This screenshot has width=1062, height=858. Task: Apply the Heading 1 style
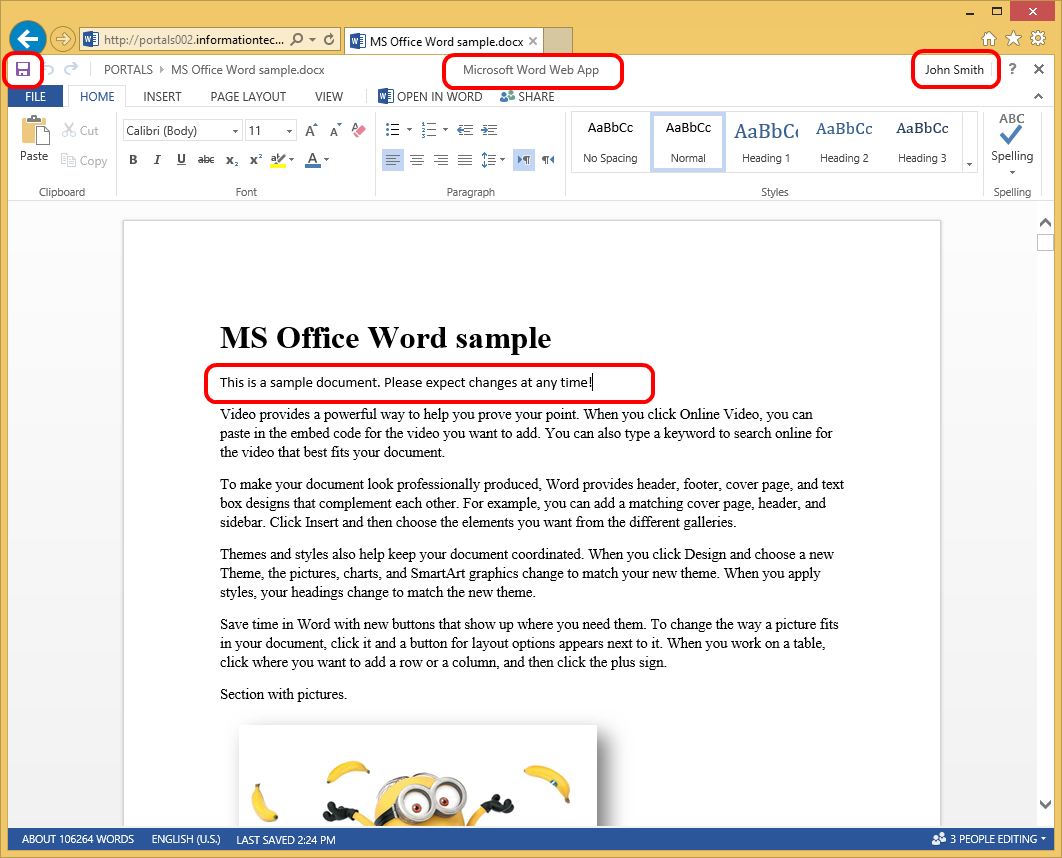pyautogui.click(x=765, y=142)
